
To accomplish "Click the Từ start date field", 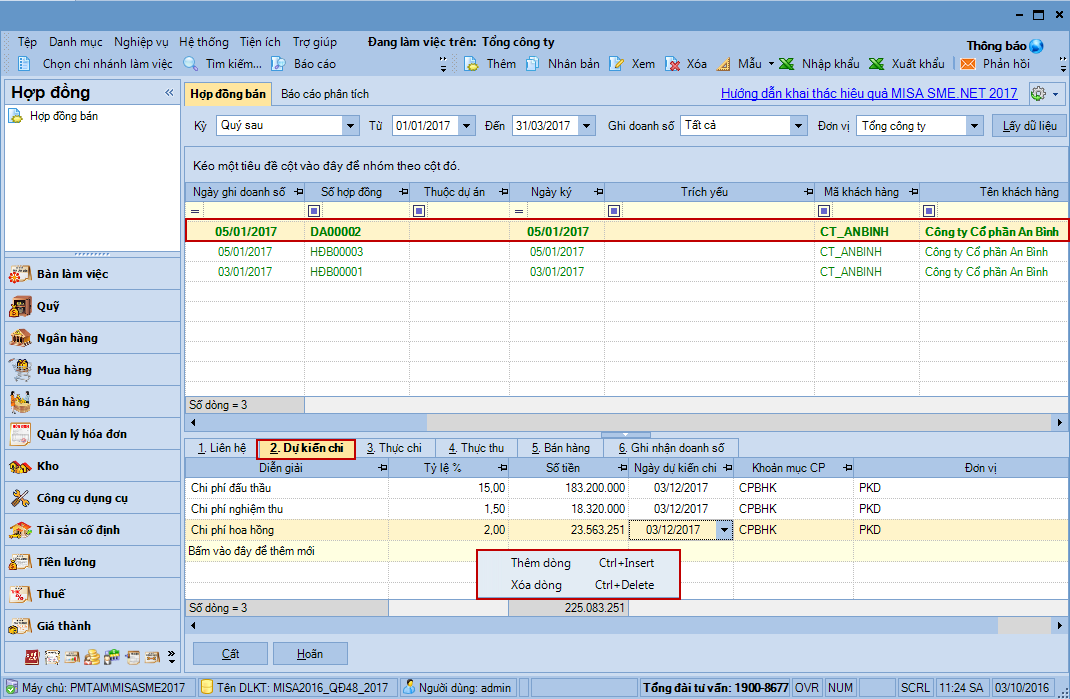I will (424, 126).
